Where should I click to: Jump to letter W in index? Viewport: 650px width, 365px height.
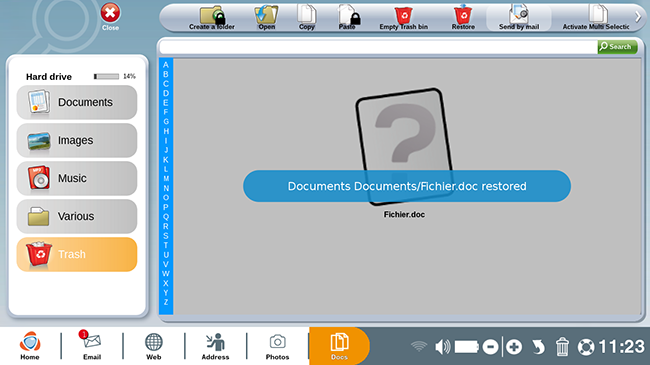click(x=166, y=274)
